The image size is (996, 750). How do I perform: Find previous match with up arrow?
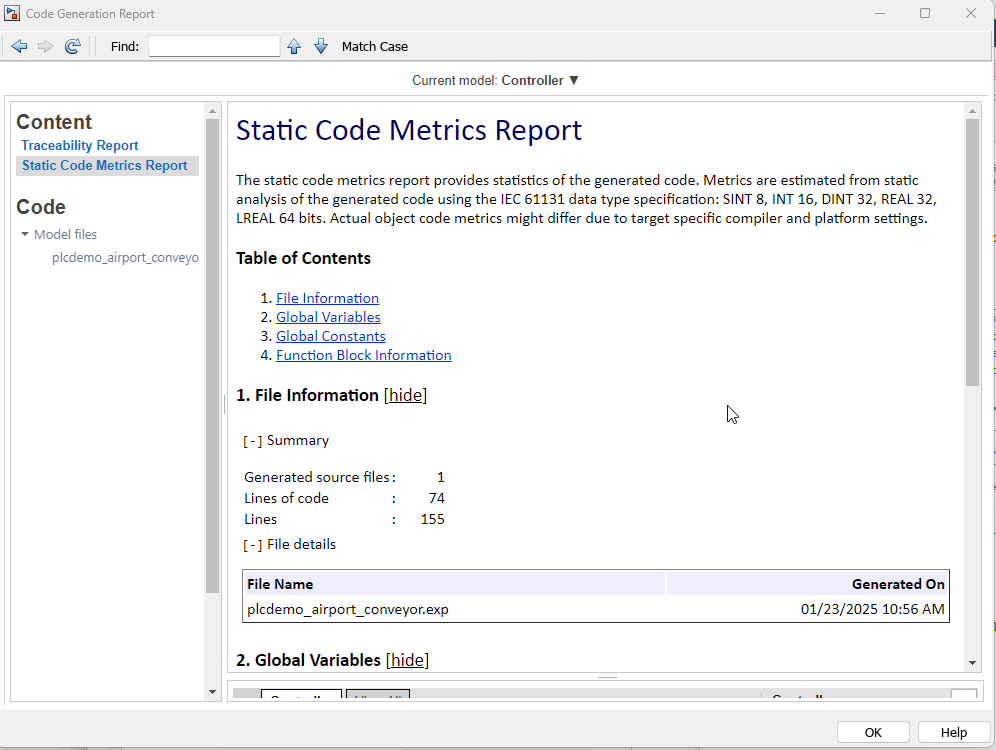click(294, 46)
